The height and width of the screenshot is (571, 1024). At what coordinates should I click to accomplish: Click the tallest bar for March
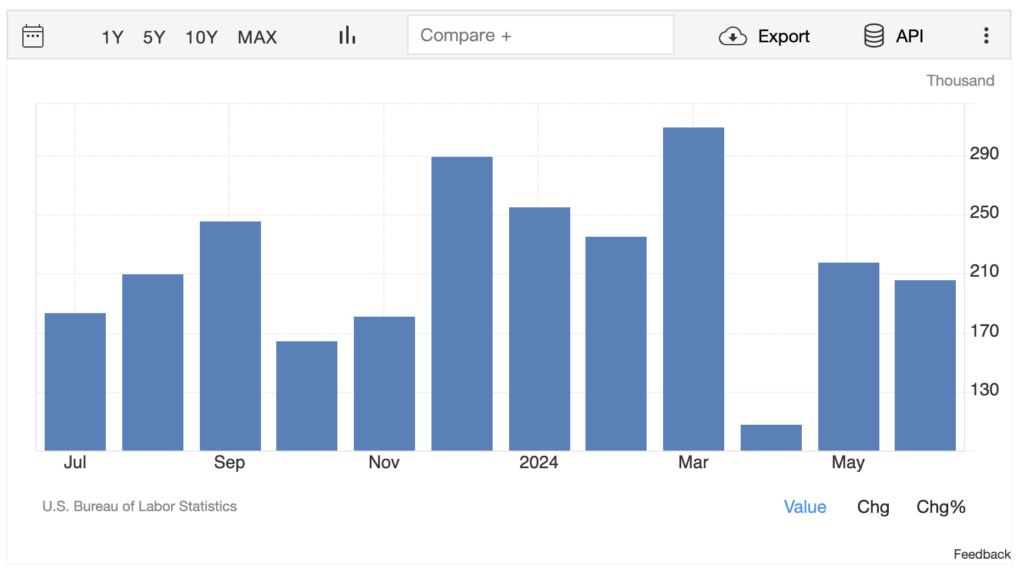tap(693, 289)
